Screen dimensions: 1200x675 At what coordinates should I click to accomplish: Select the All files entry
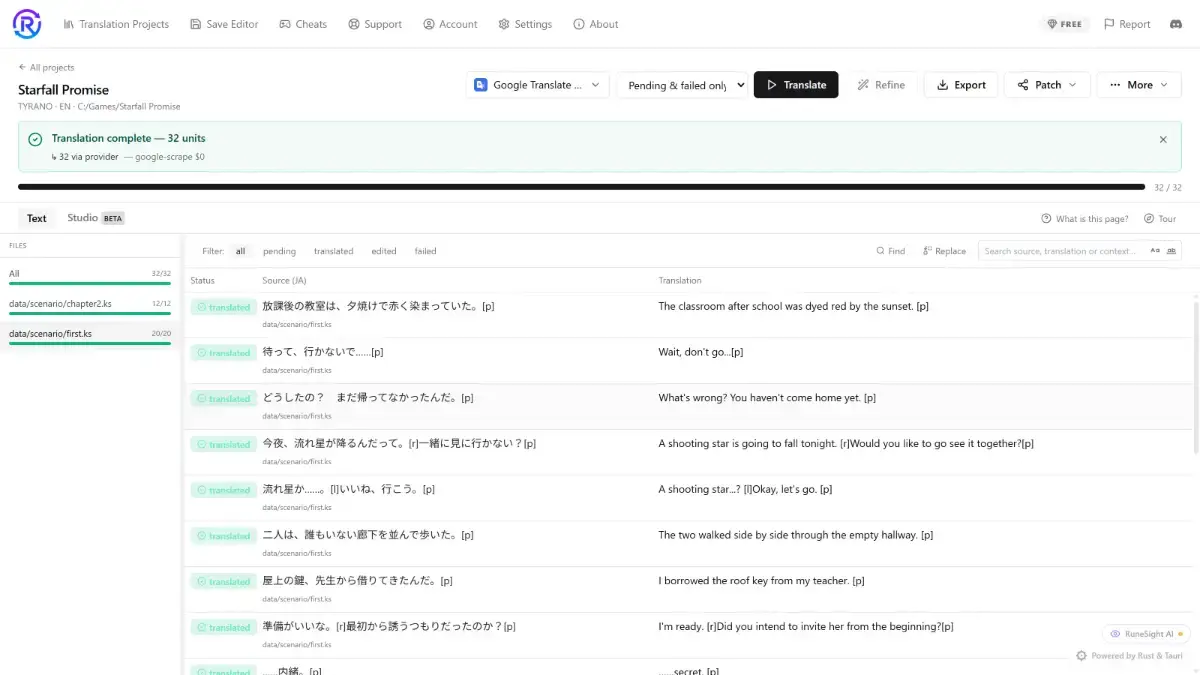point(90,275)
